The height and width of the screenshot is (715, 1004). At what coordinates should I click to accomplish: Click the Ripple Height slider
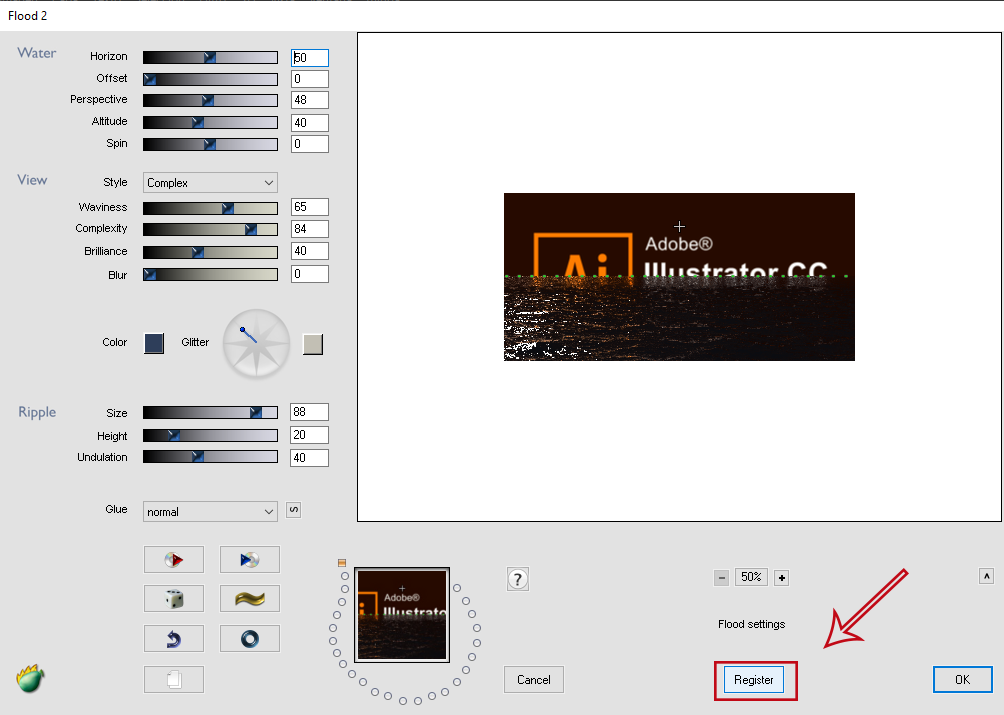[x=210, y=435]
